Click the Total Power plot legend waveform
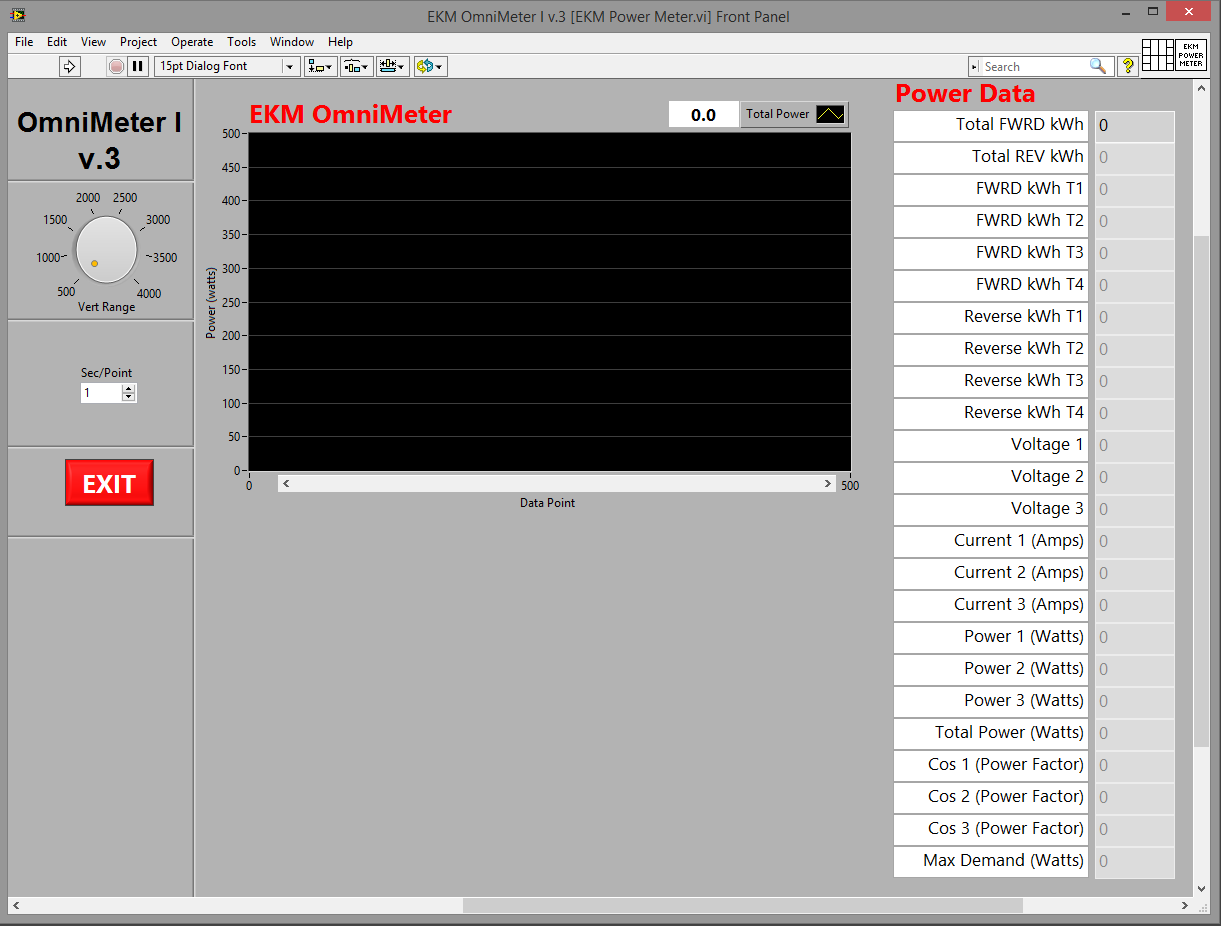This screenshot has width=1221, height=926. pyautogui.click(x=830, y=114)
